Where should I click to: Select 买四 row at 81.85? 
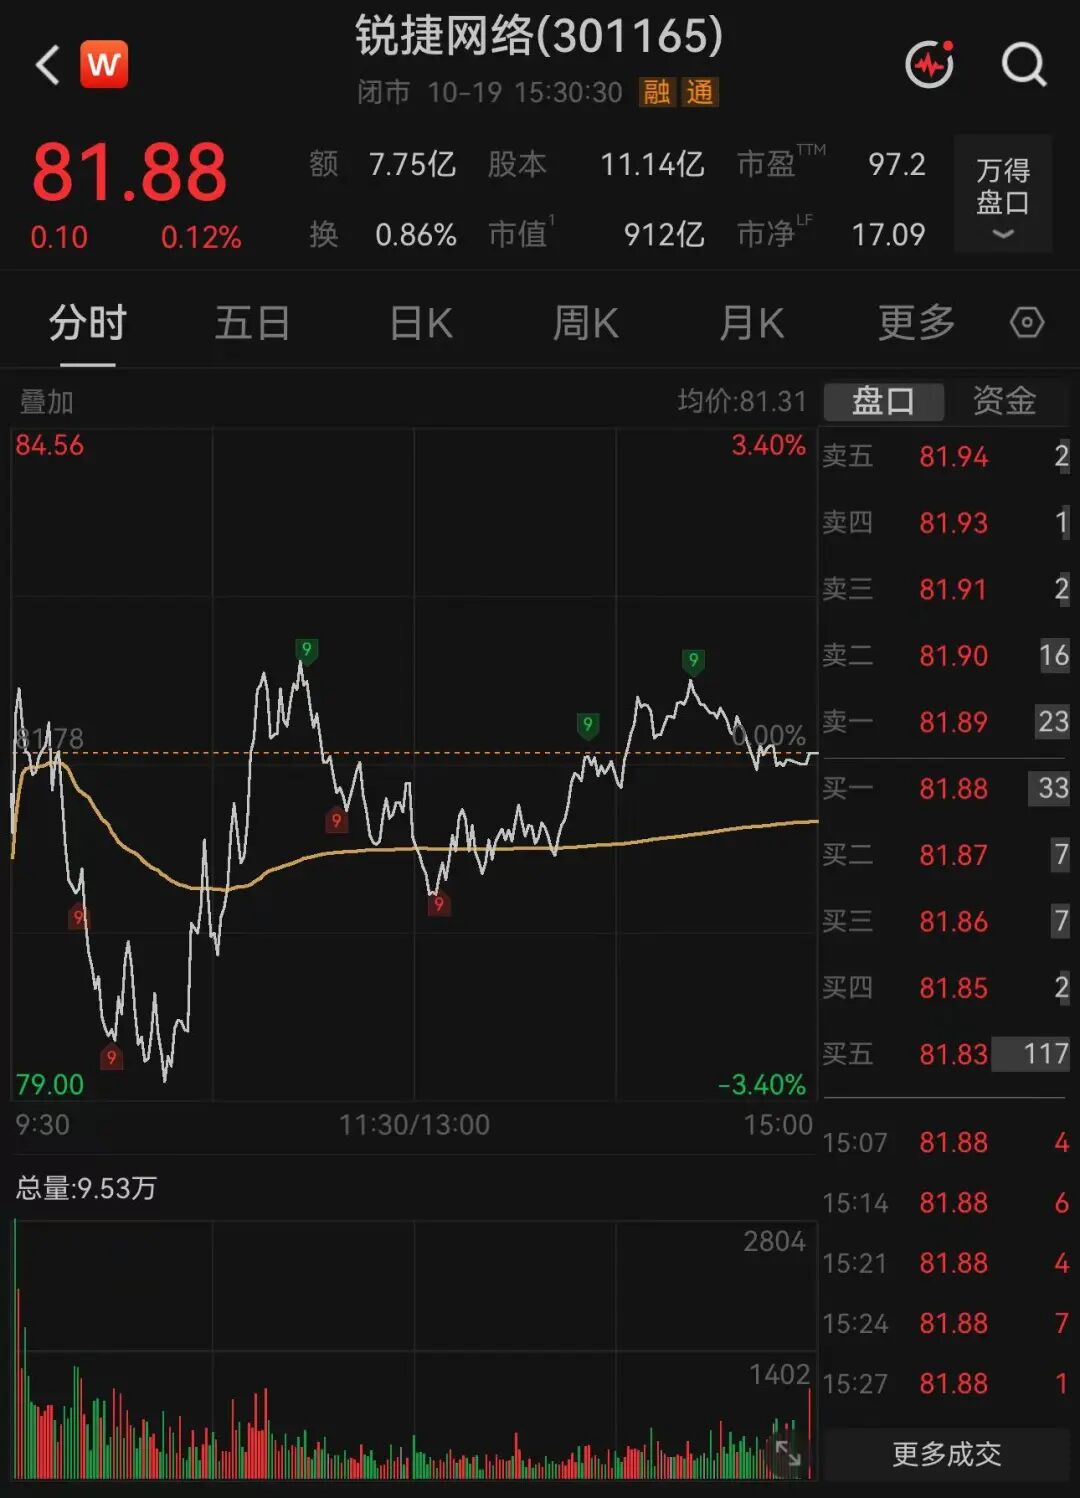pos(945,987)
